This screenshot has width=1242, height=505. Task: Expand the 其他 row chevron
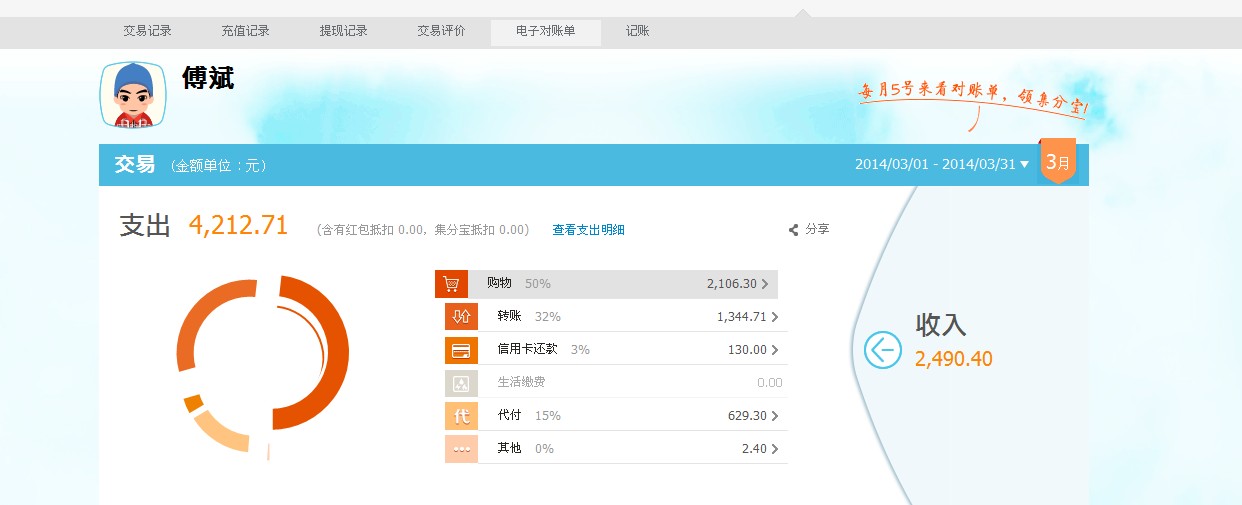coord(775,449)
